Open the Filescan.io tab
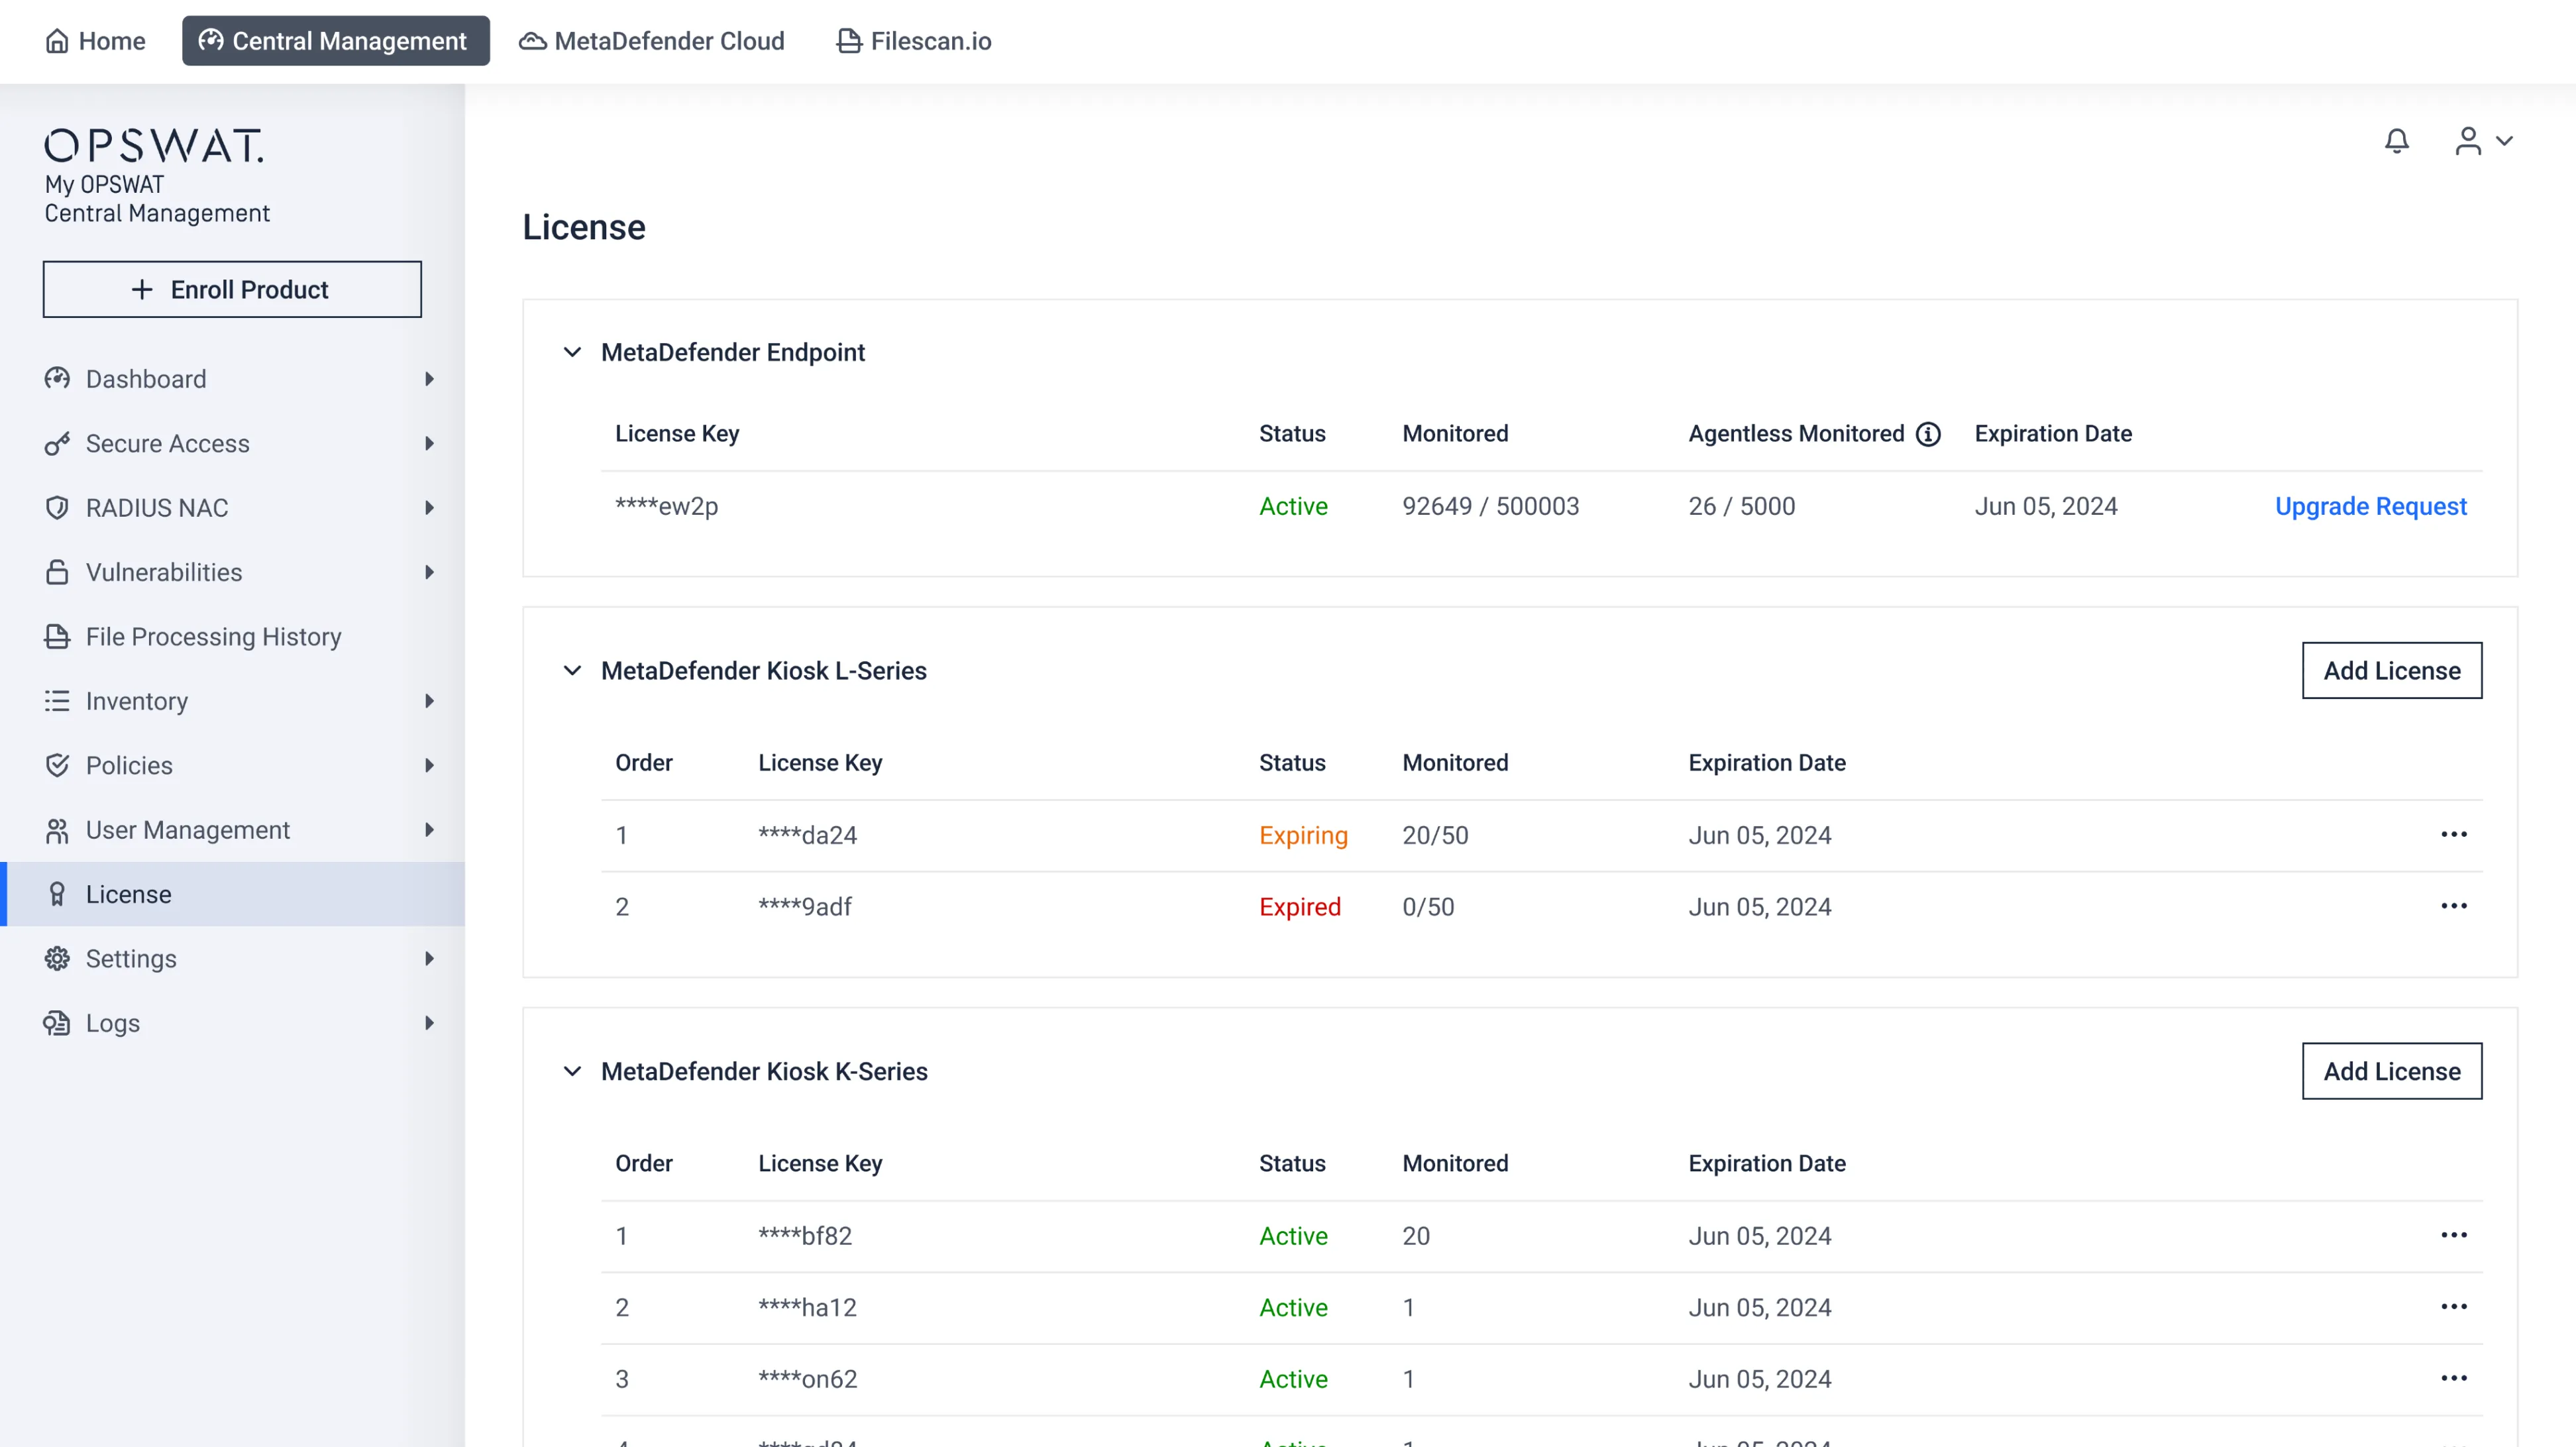 tap(913, 41)
